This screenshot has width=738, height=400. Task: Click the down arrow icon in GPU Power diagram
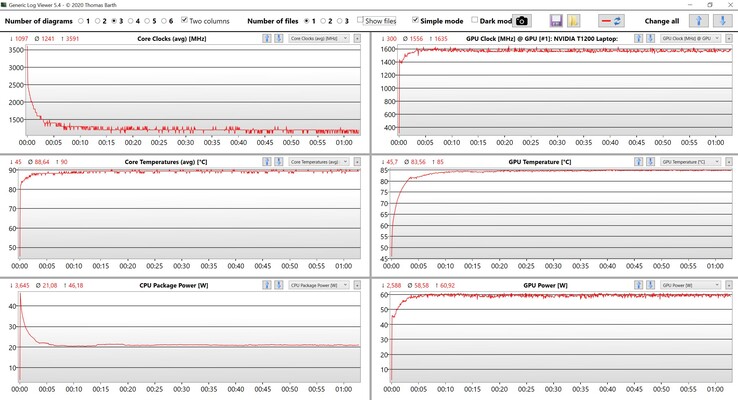(650, 285)
